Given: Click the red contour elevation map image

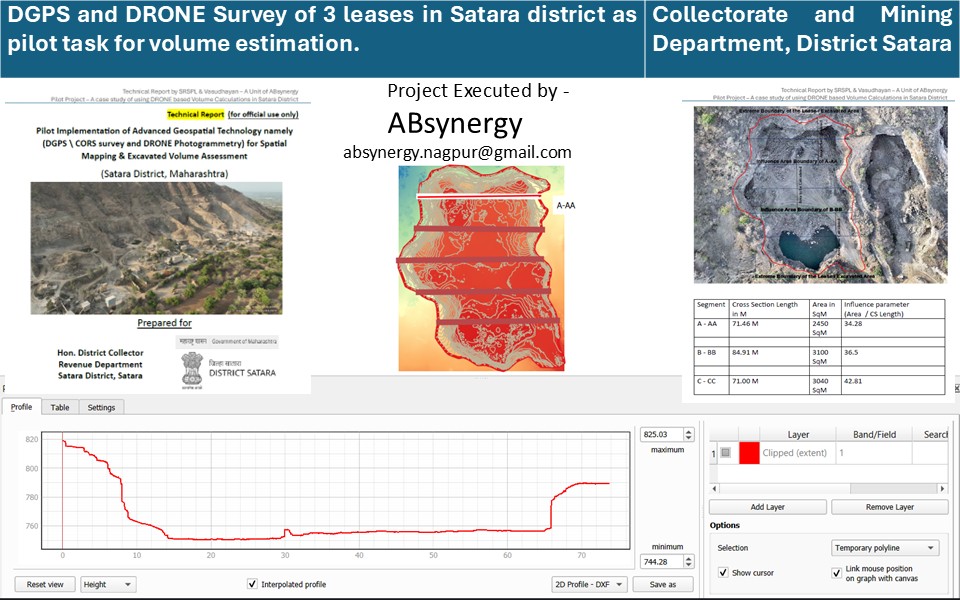Looking at the screenshot, I should pyautogui.click(x=481, y=268).
